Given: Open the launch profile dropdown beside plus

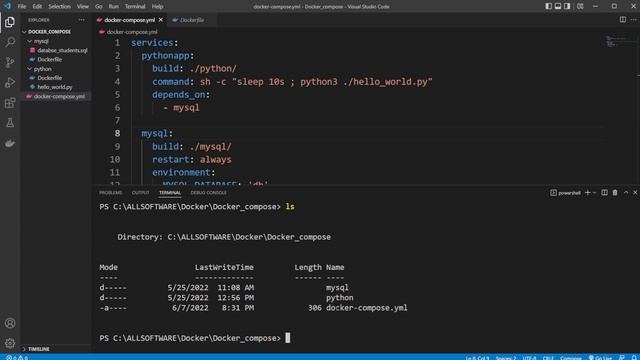Looking at the screenshot, I should coord(594,193).
